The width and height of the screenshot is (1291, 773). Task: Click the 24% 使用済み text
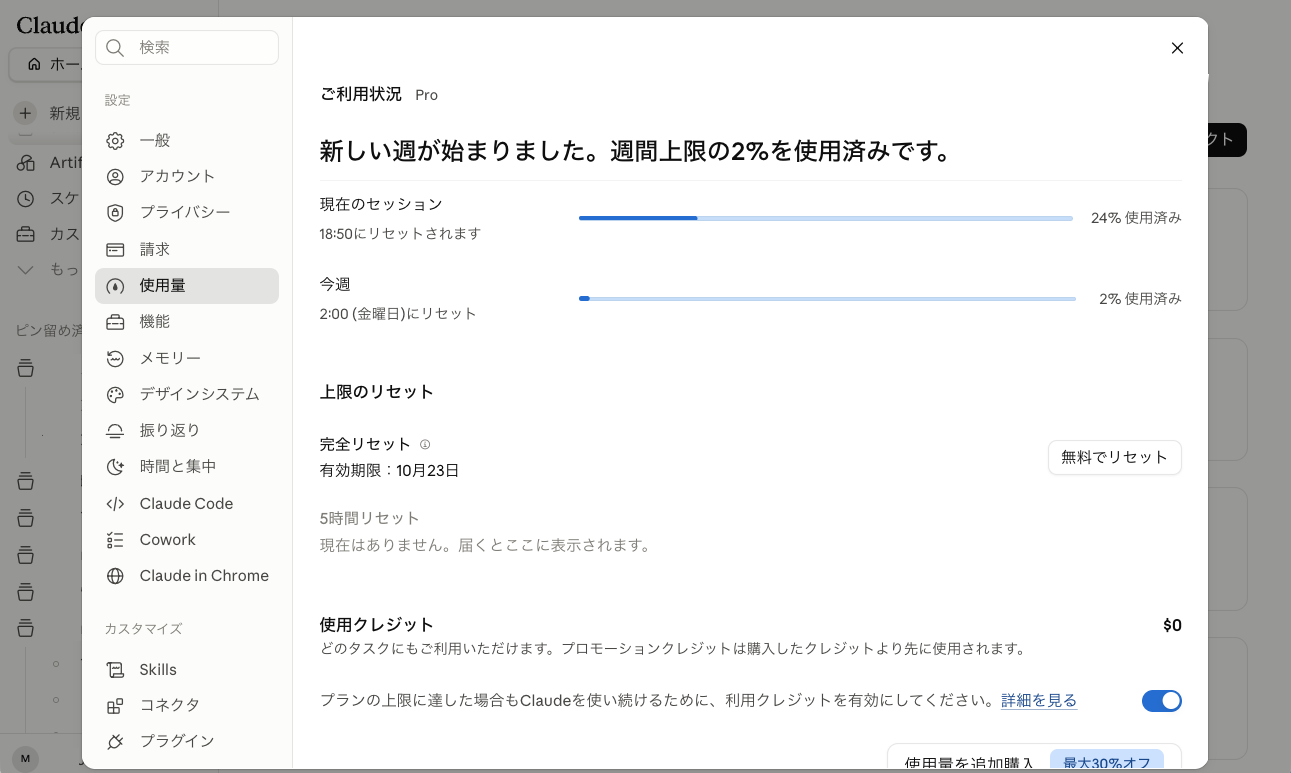[1136, 218]
